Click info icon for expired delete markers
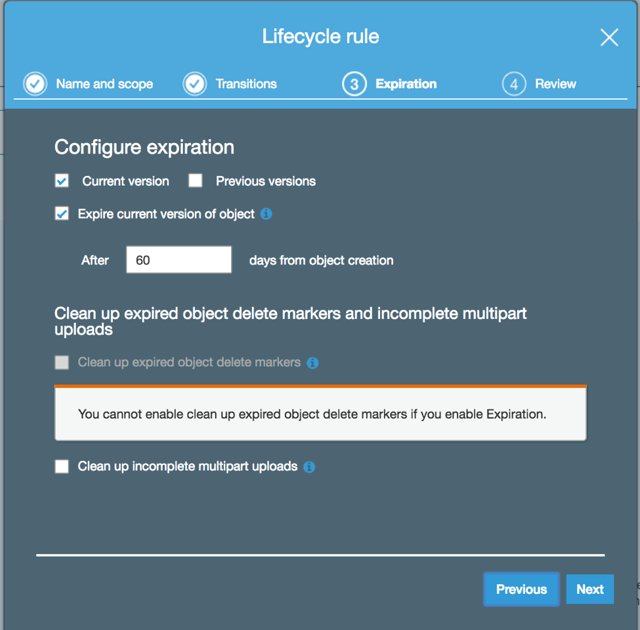640x630 pixels. [312, 363]
